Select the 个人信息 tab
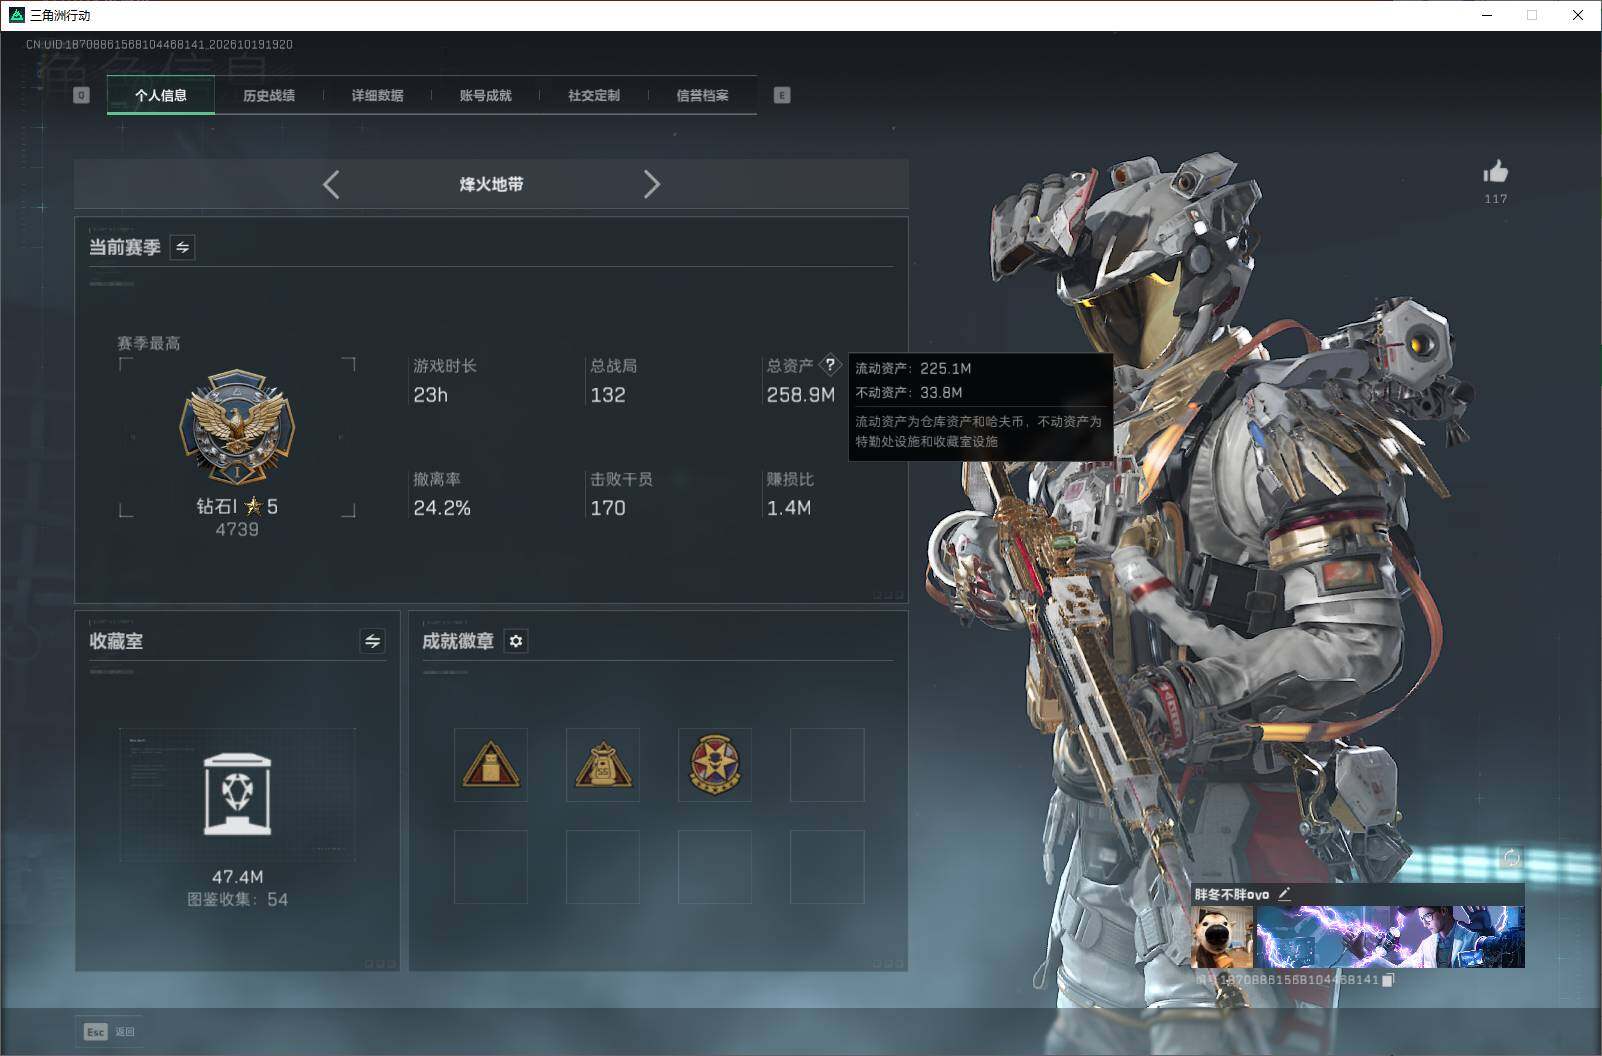Viewport: 1602px width, 1056px height. pyautogui.click(x=161, y=95)
